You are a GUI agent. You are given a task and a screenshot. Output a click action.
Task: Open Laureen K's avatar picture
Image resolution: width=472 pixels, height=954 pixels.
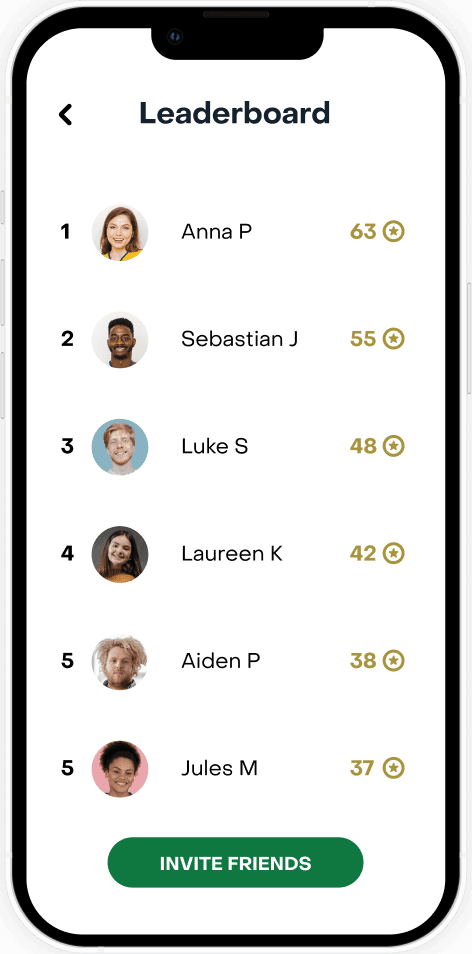click(120, 554)
